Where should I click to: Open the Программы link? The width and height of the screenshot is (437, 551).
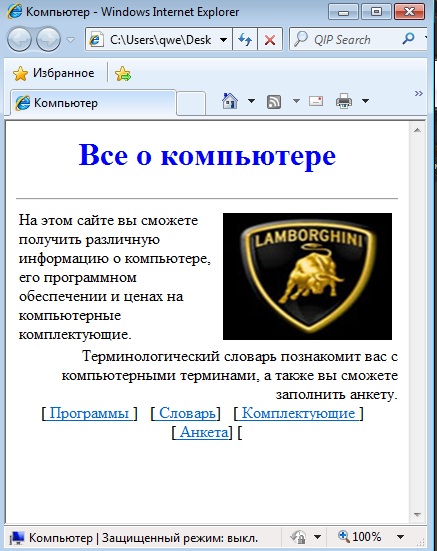click(x=90, y=413)
